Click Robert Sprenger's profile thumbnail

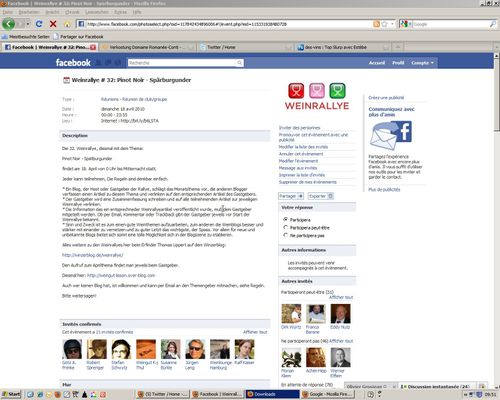pos(97,349)
